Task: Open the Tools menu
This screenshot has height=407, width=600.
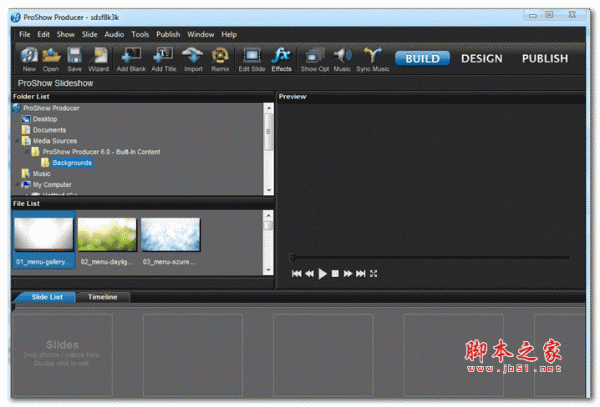Action: tap(140, 34)
